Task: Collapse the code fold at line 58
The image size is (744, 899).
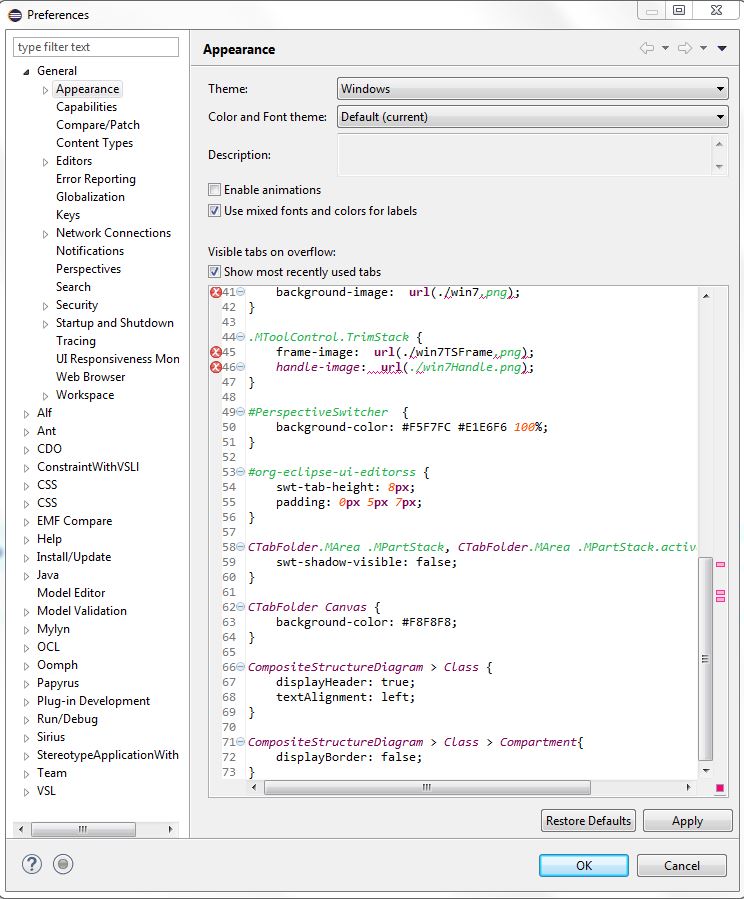Action: tap(241, 547)
